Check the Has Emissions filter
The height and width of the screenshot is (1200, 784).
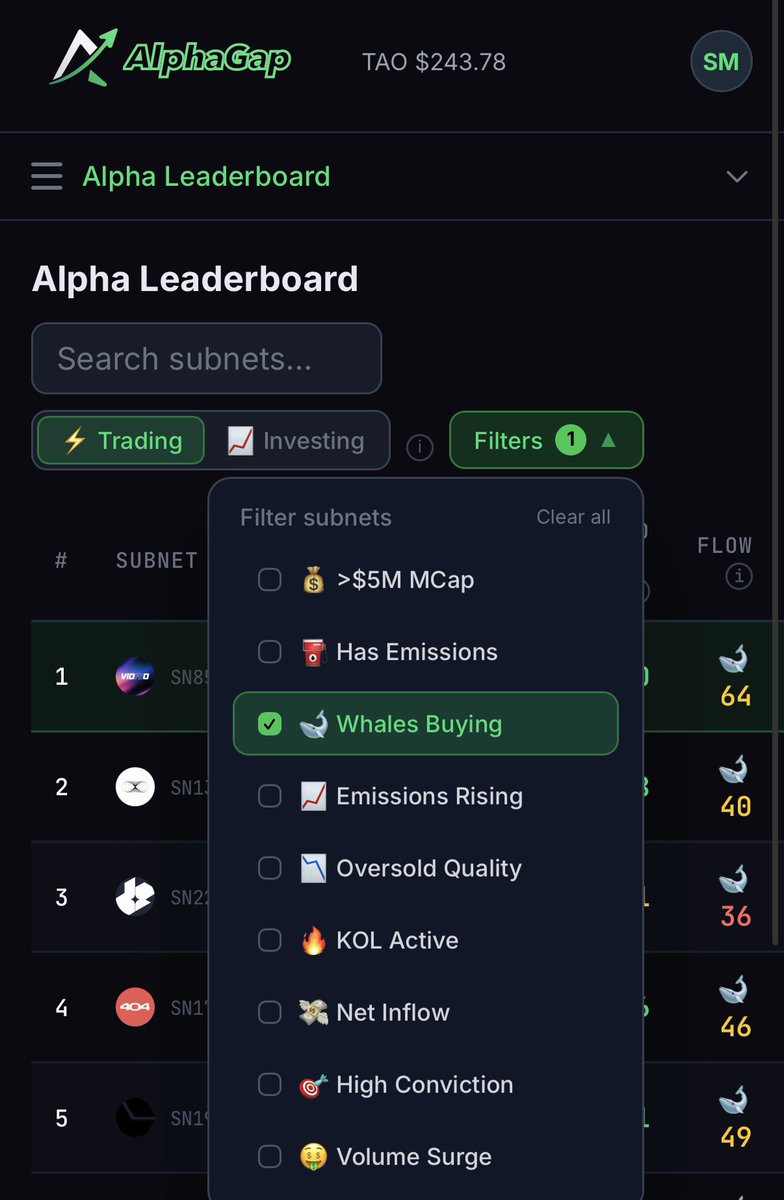point(270,652)
